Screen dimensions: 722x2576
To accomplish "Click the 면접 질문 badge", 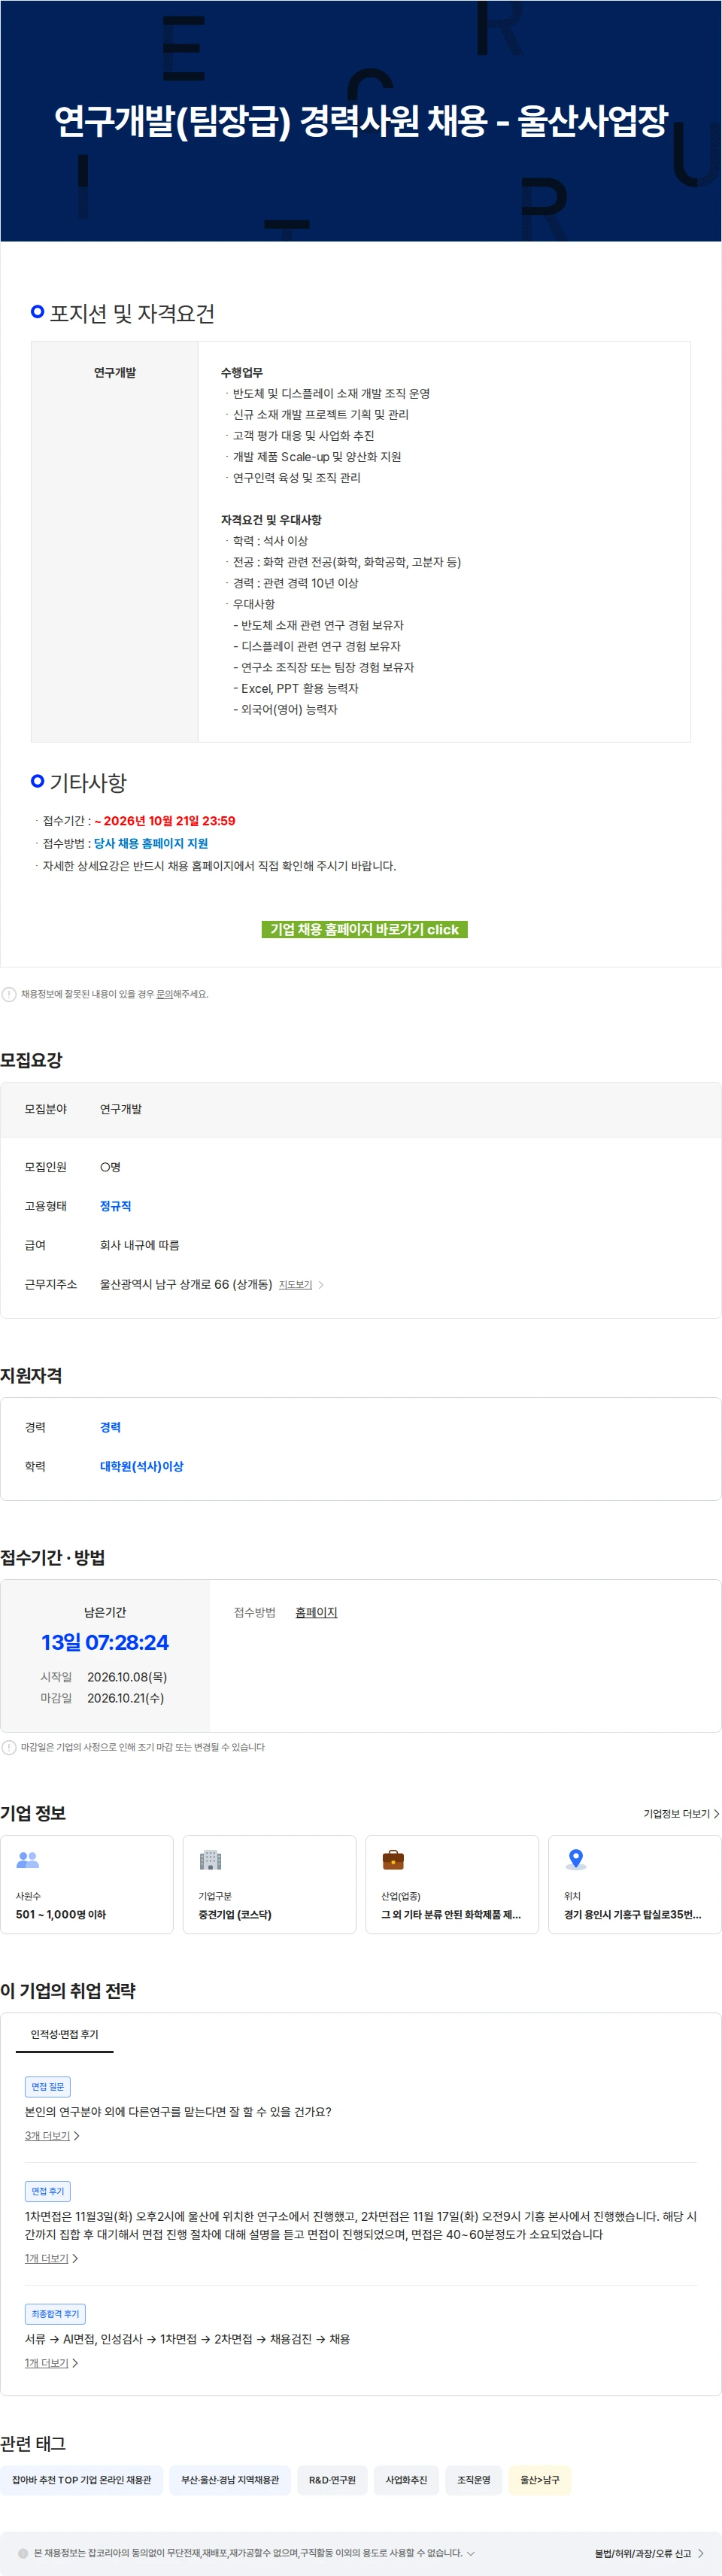I will [x=47, y=2086].
